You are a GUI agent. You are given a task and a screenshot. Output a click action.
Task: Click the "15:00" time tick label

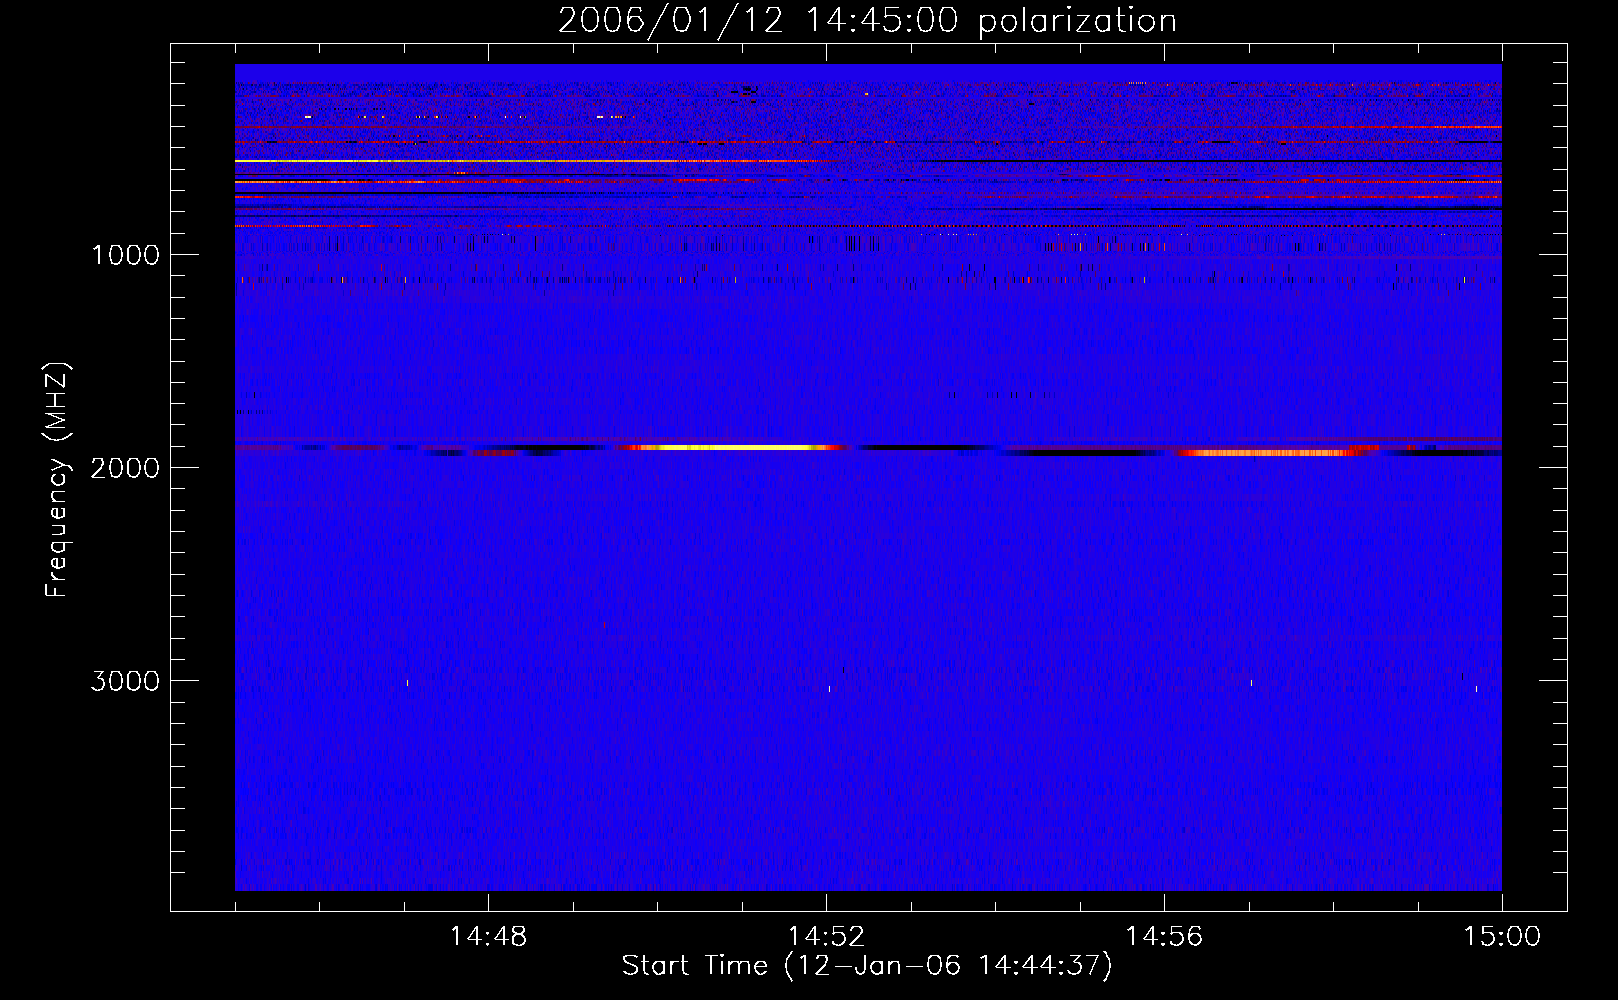pos(1502,937)
